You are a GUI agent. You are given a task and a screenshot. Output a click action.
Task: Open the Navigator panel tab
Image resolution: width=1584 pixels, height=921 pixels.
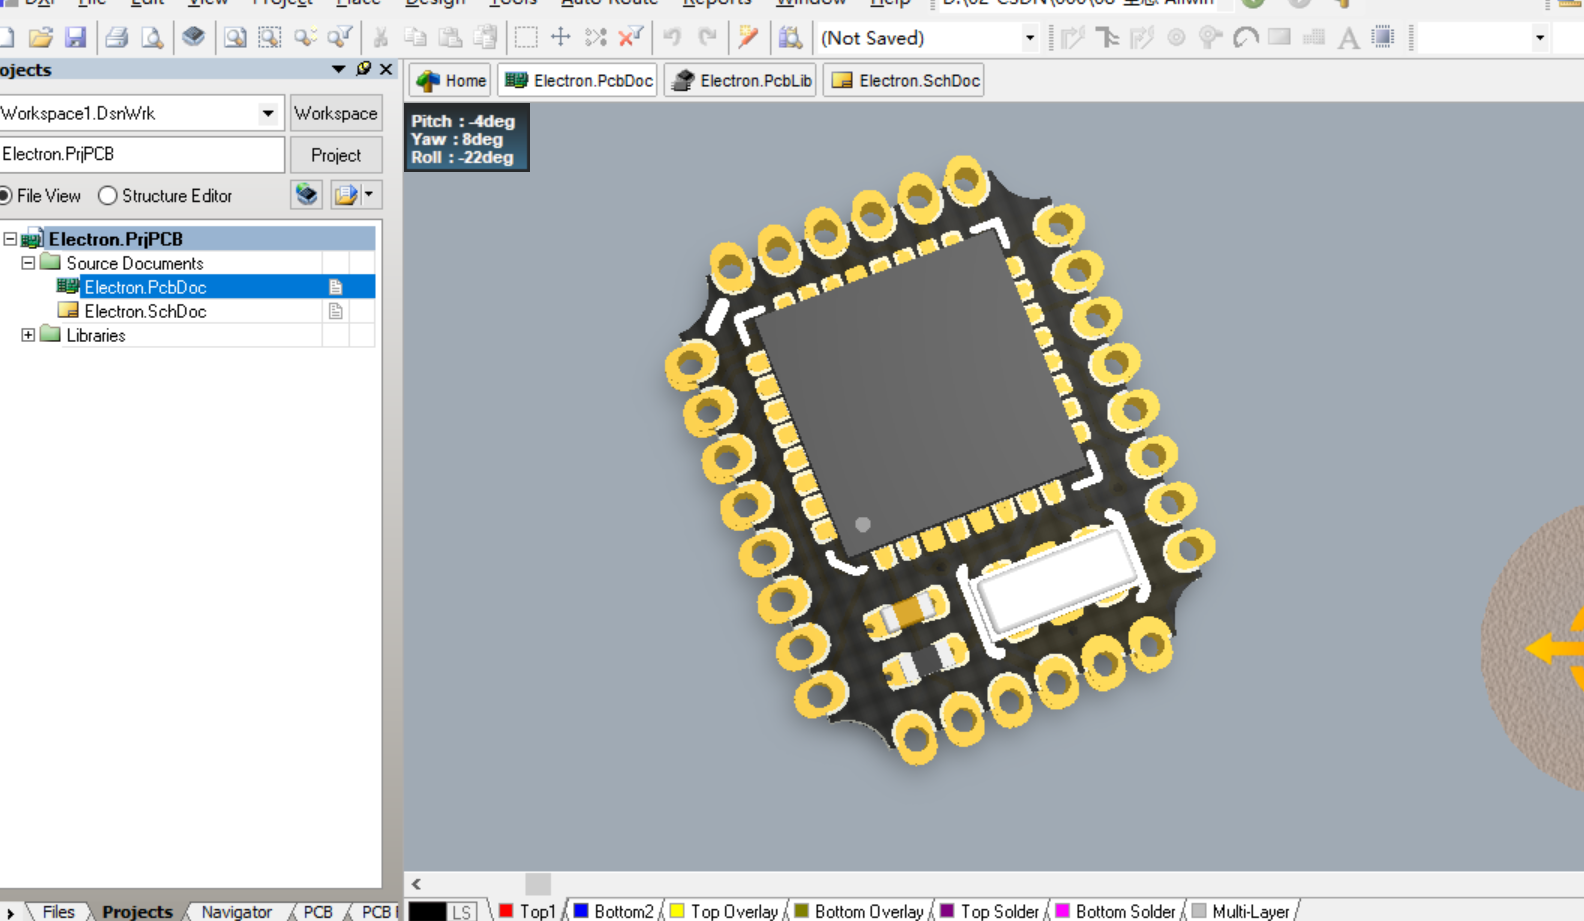(236, 911)
